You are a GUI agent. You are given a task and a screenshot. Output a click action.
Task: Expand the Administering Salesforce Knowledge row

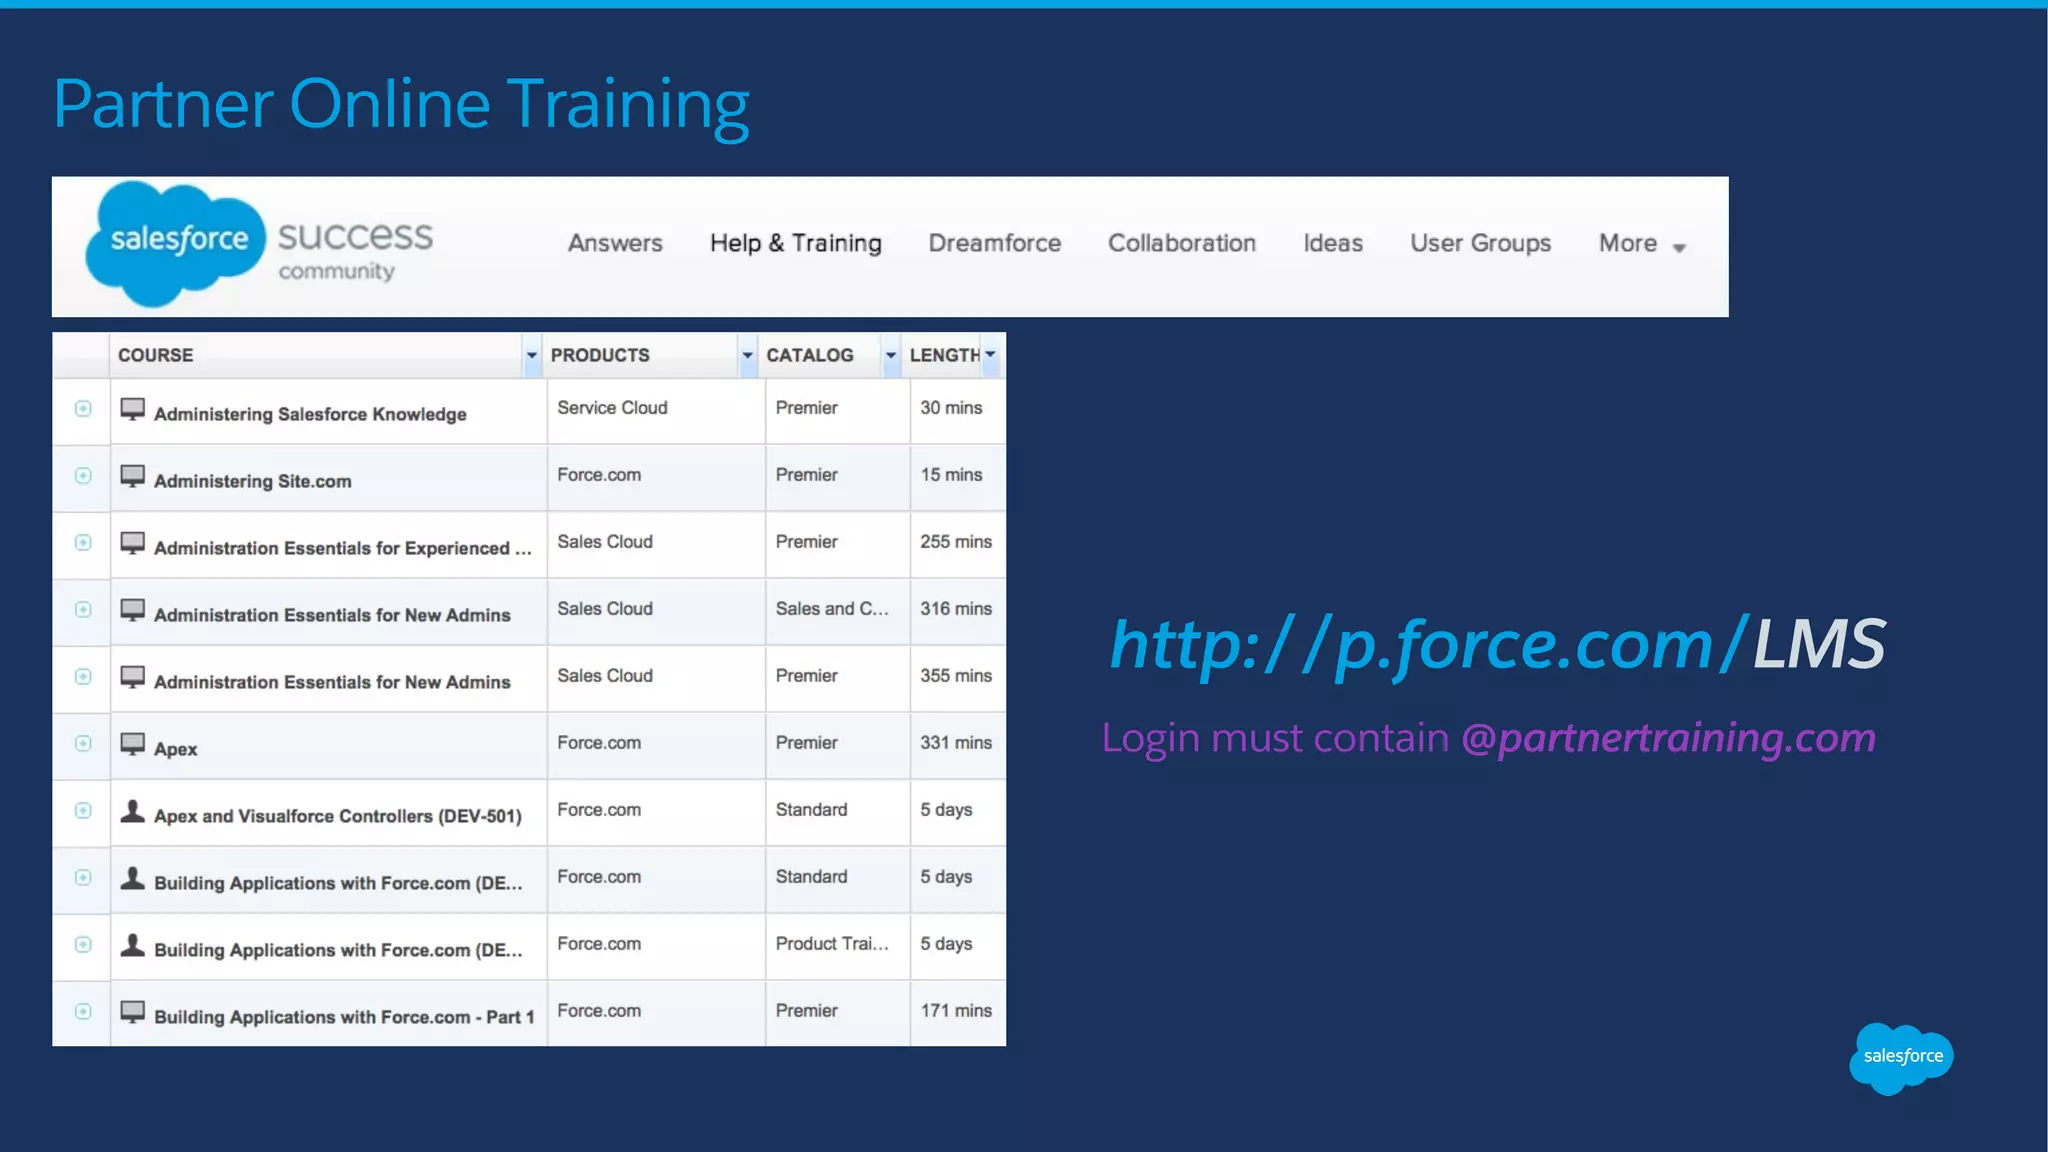point(83,409)
